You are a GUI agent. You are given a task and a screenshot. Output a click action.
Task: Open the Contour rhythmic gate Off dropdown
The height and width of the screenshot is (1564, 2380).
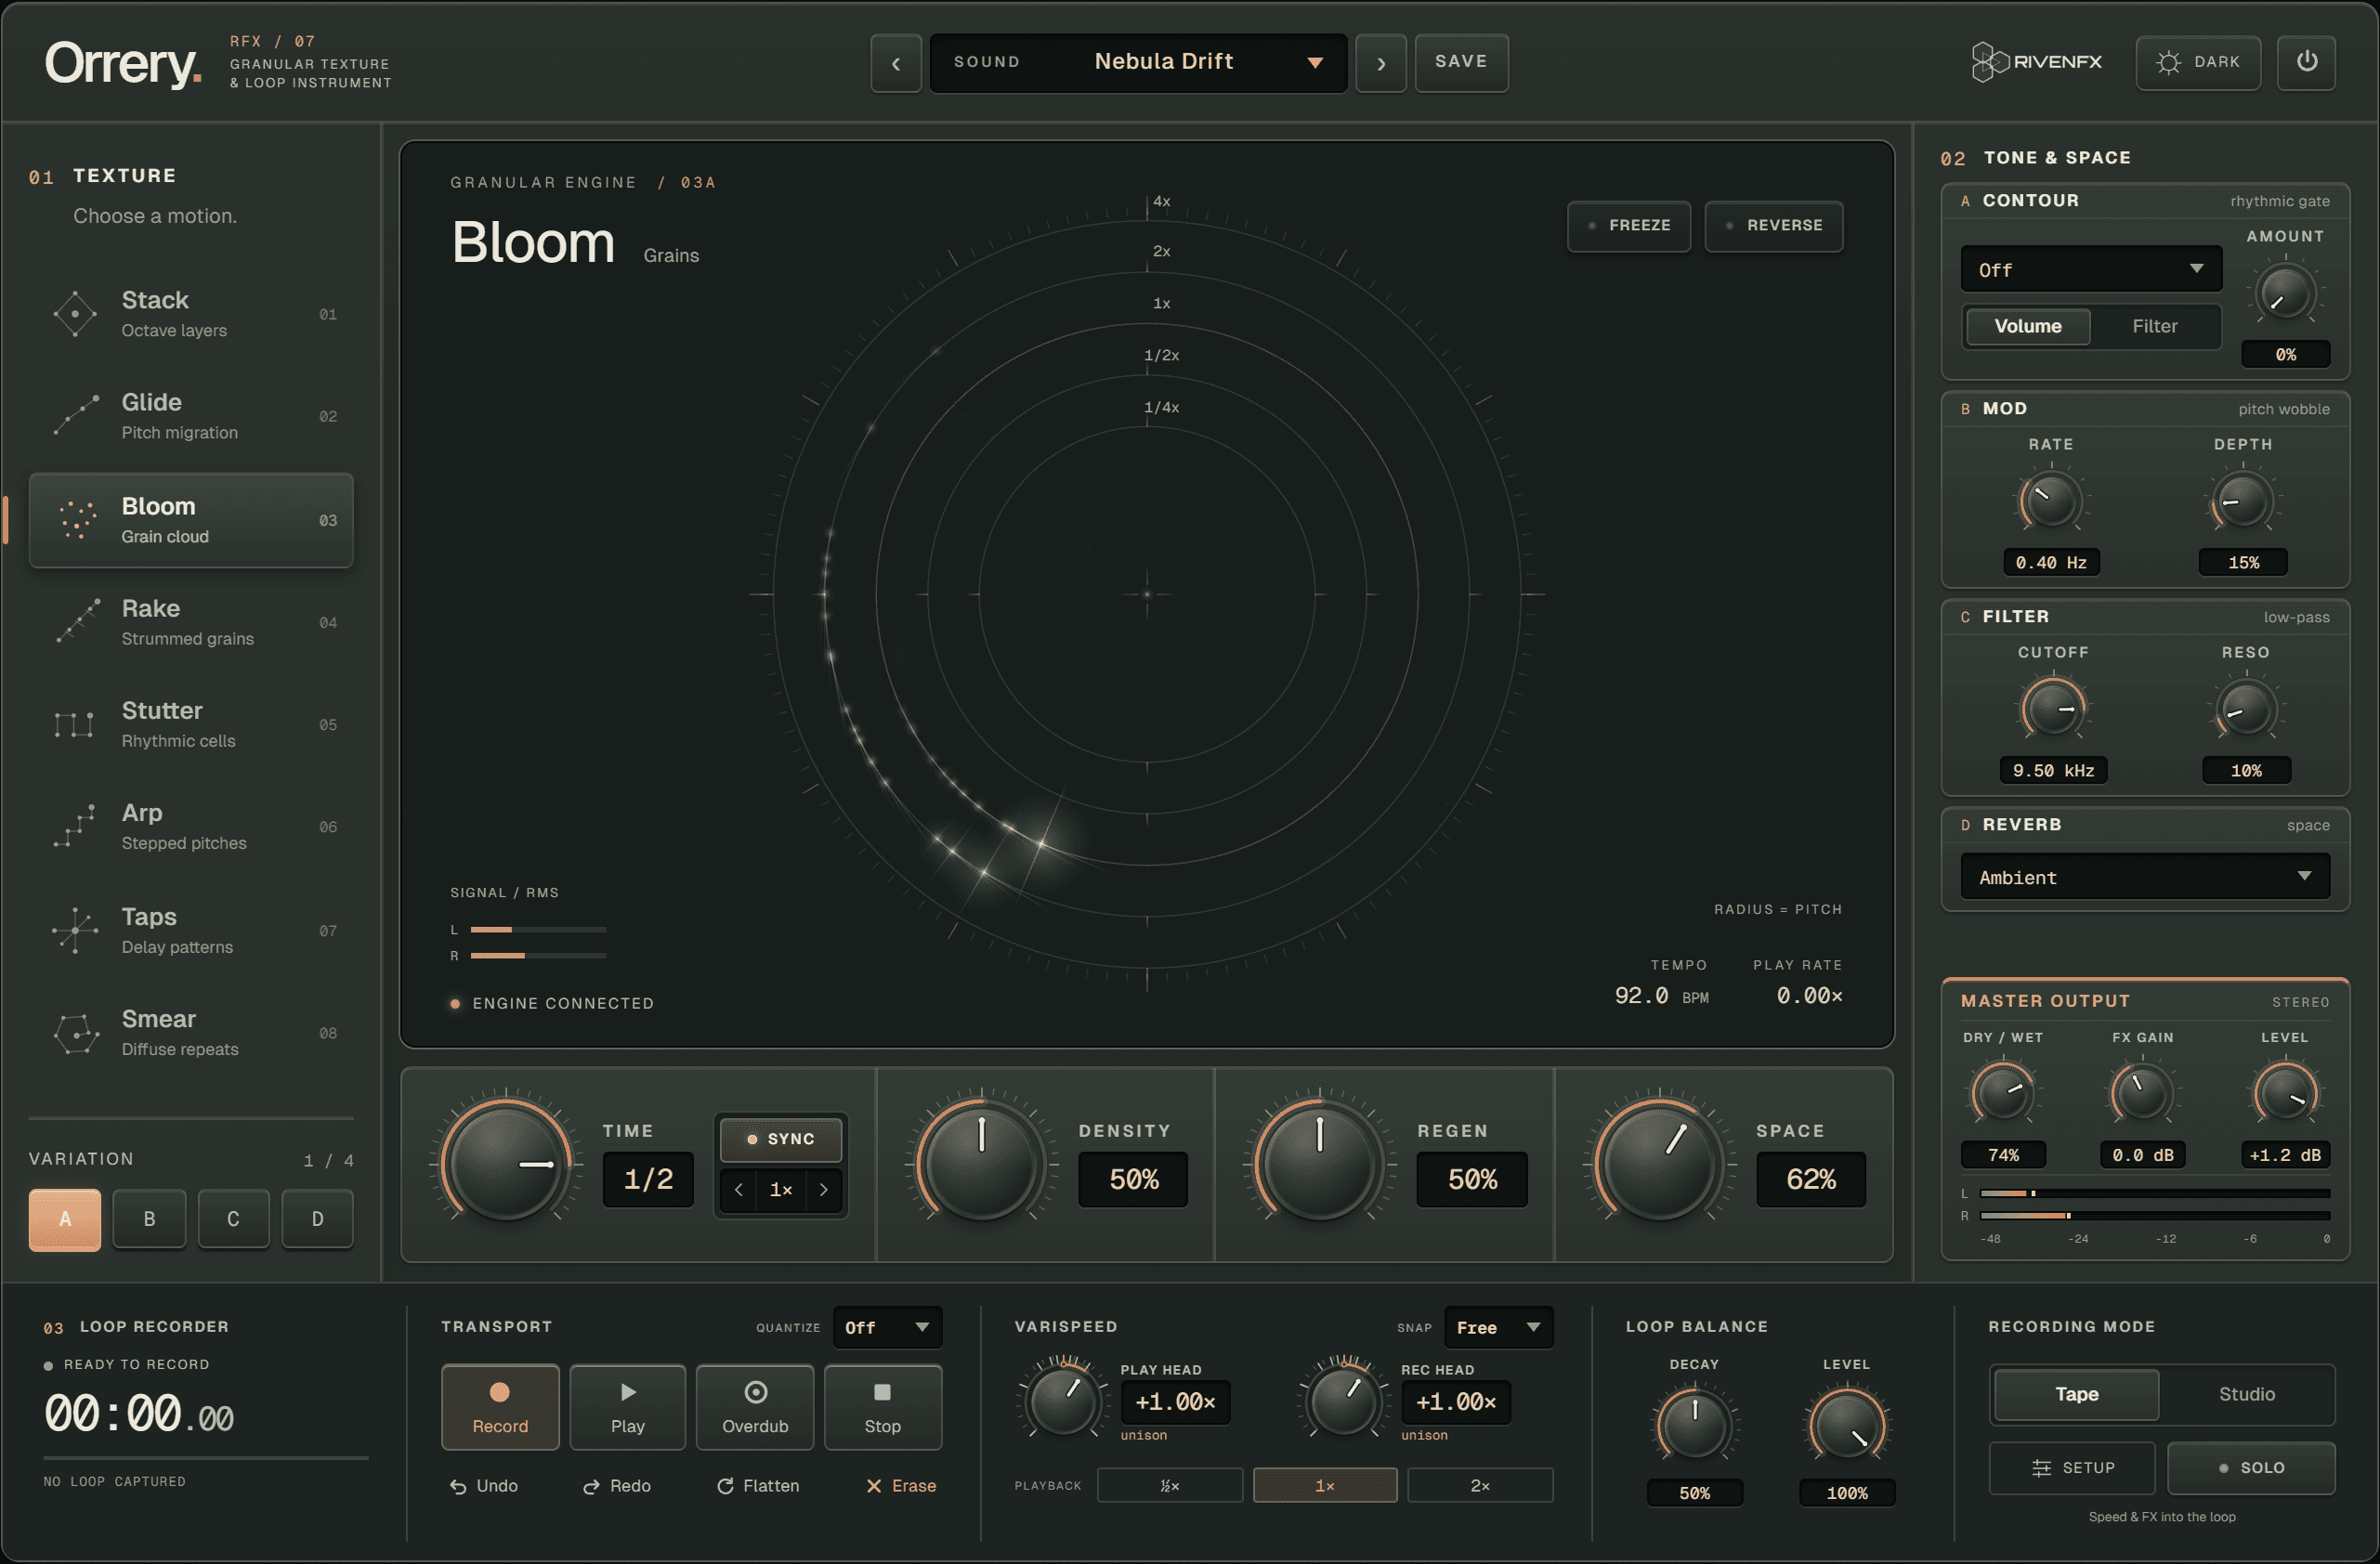[2091, 270]
